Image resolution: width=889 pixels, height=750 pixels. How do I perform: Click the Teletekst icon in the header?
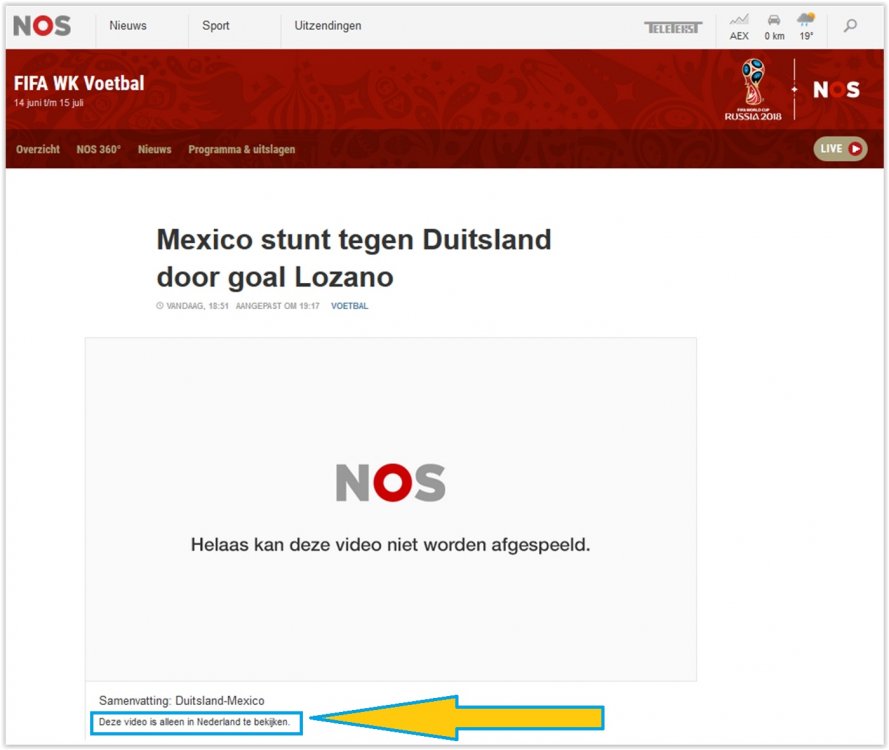point(672,27)
